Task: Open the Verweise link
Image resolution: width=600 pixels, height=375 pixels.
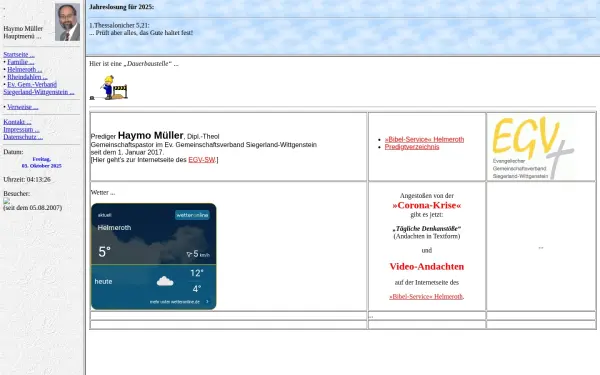Action: click(23, 107)
